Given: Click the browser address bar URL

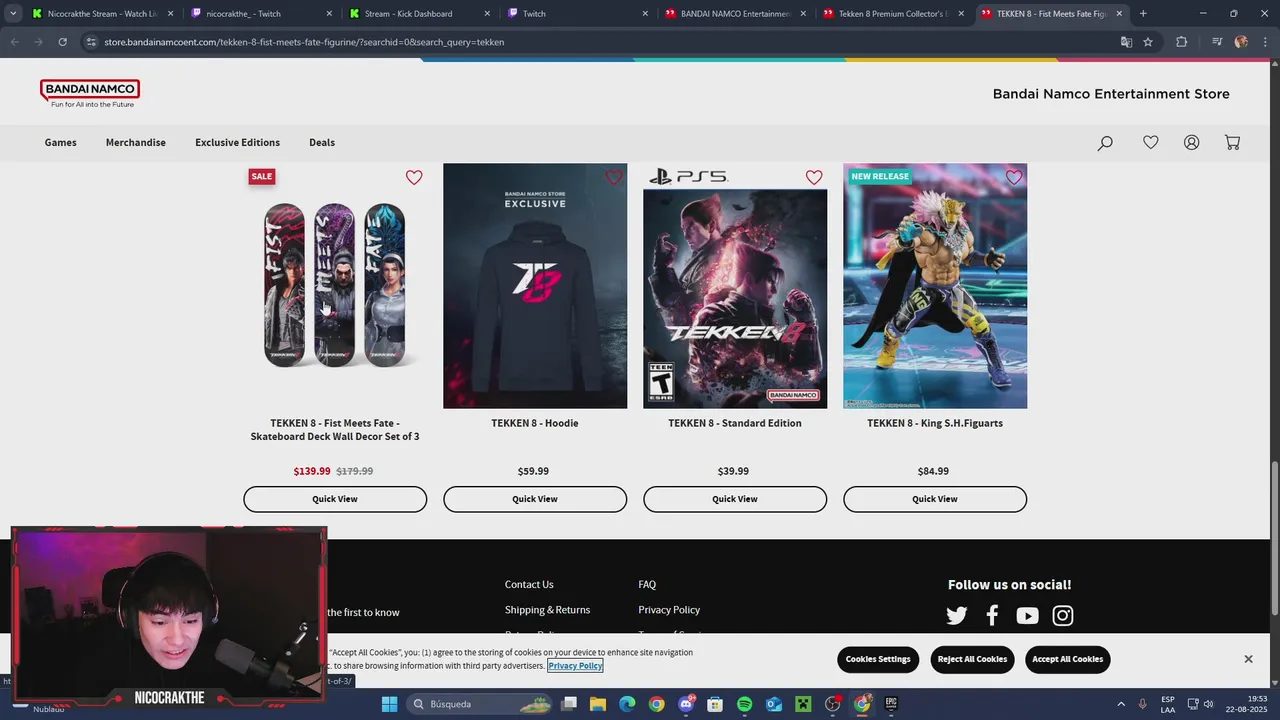Looking at the screenshot, I should coord(304,42).
